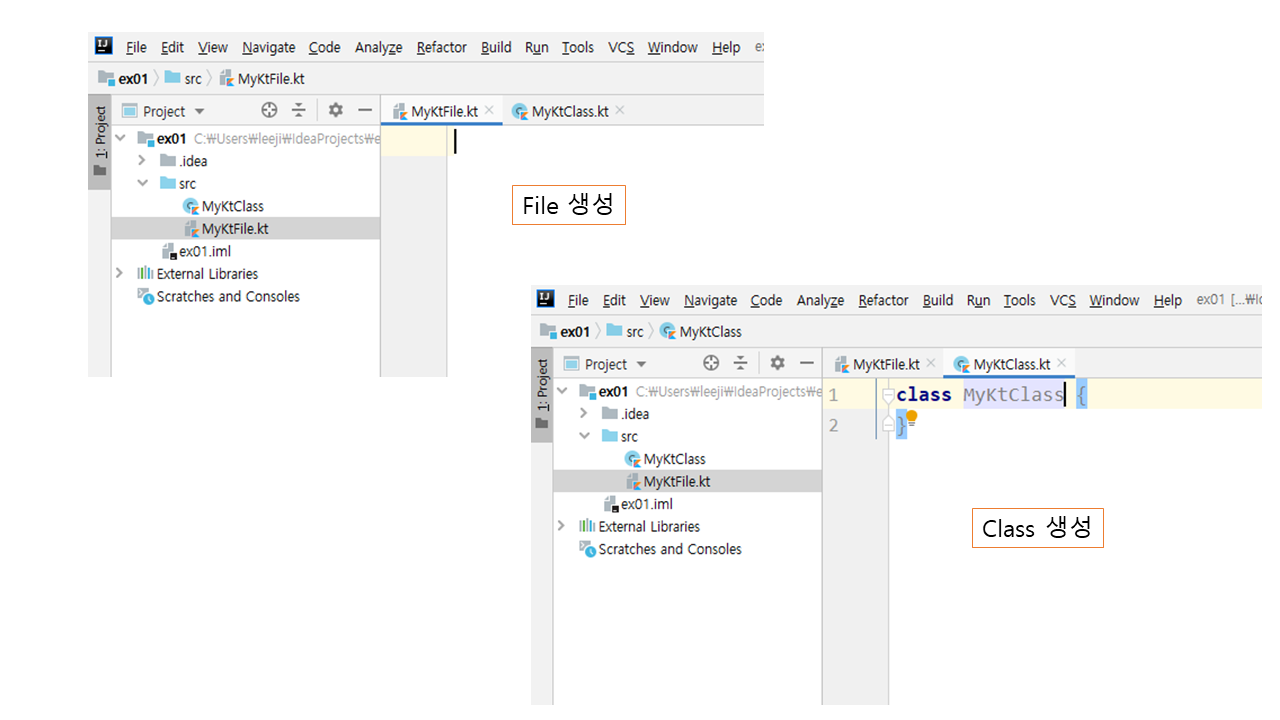
Task: Click the orange intention lightbulb in the editor
Action: 911,417
